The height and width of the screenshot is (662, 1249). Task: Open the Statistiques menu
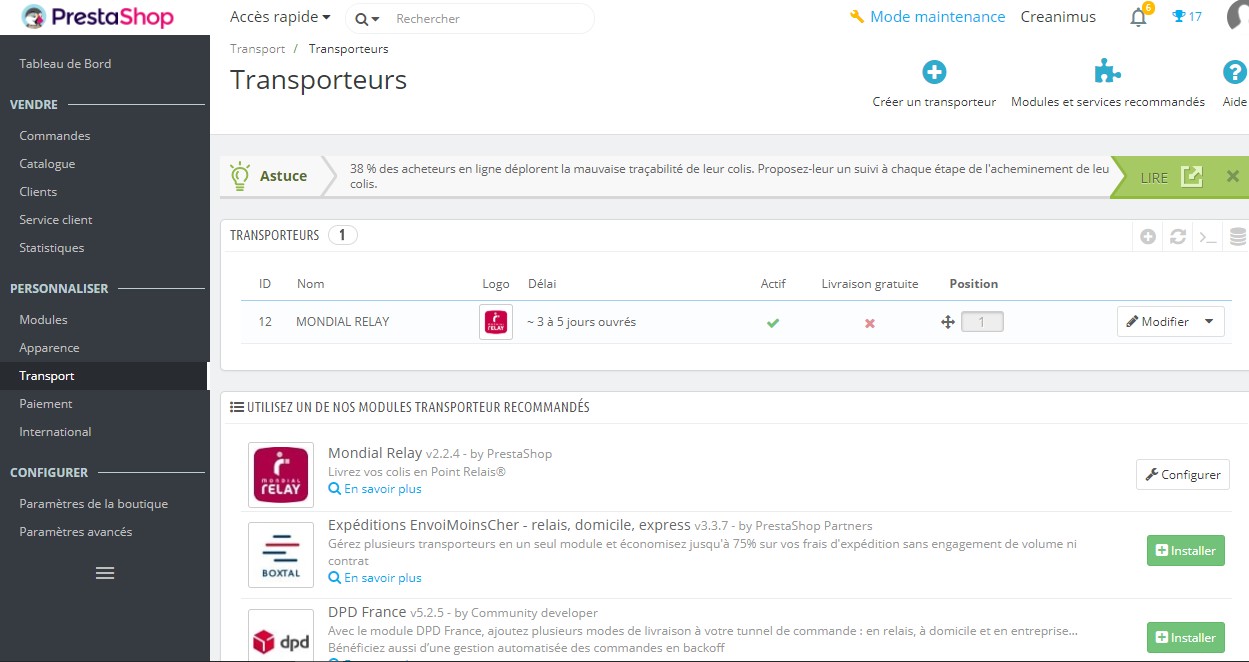click(x=52, y=247)
